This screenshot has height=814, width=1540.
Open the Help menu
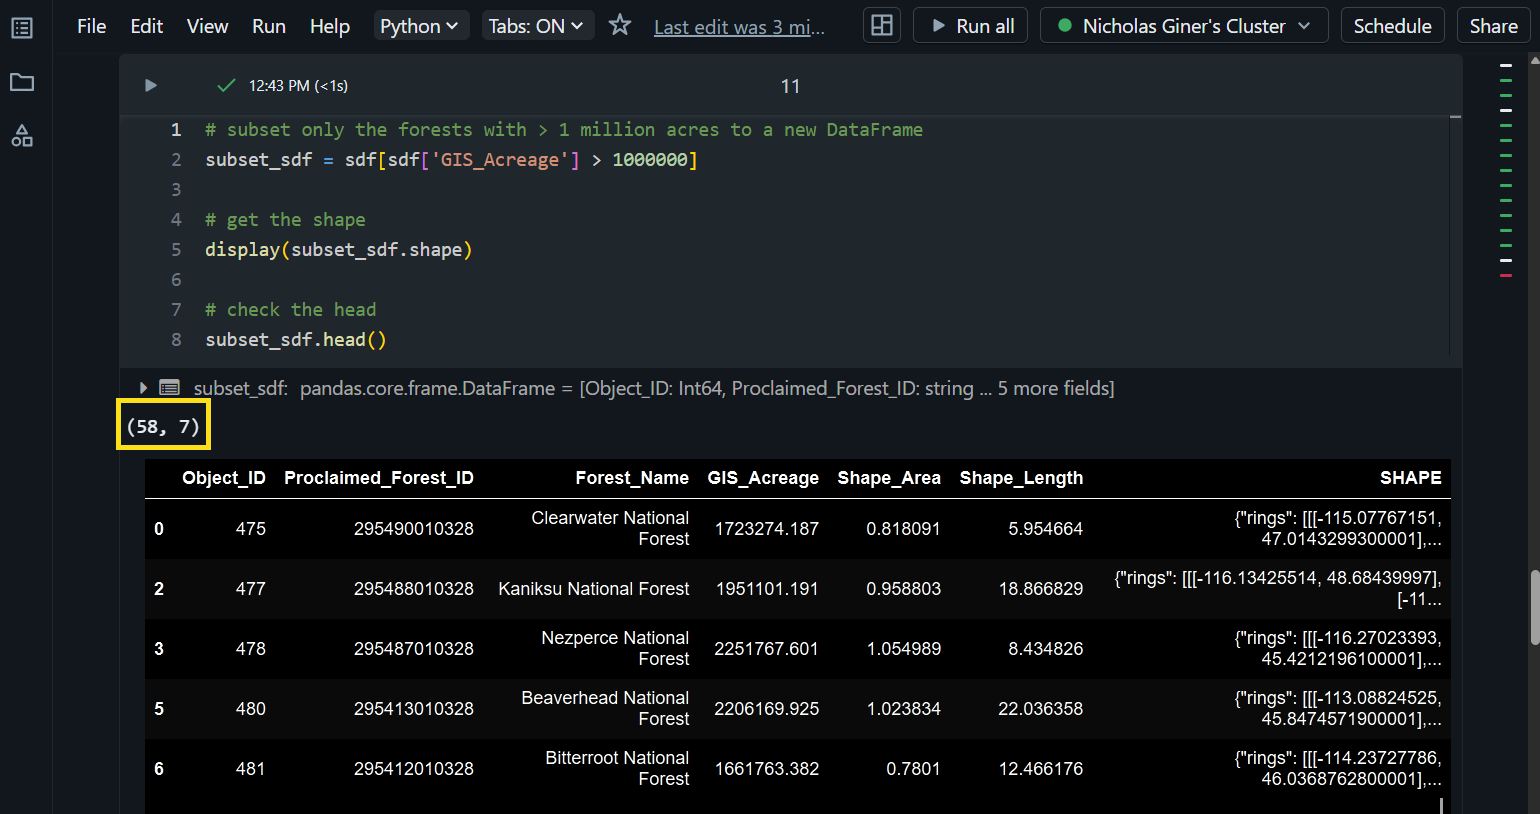[329, 26]
